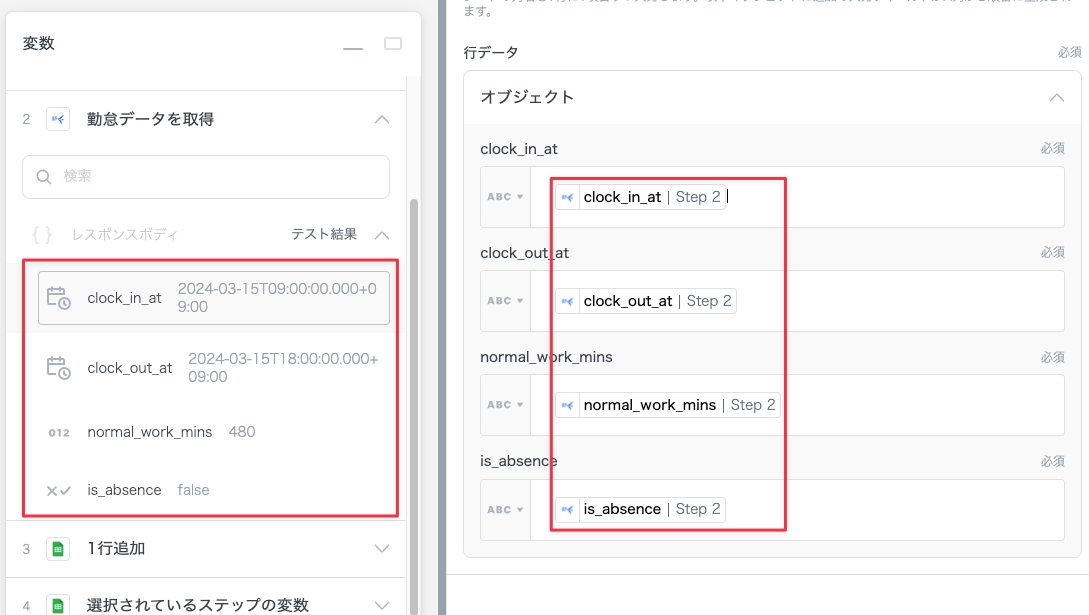Click the normal_work_mins number type icon
The height and width of the screenshot is (615, 1089).
click(x=59, y=432)
